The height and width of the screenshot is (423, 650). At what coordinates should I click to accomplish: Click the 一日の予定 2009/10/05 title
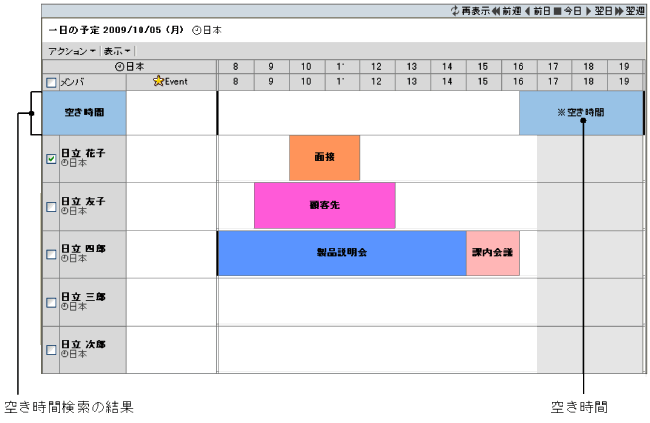(116, 30)
